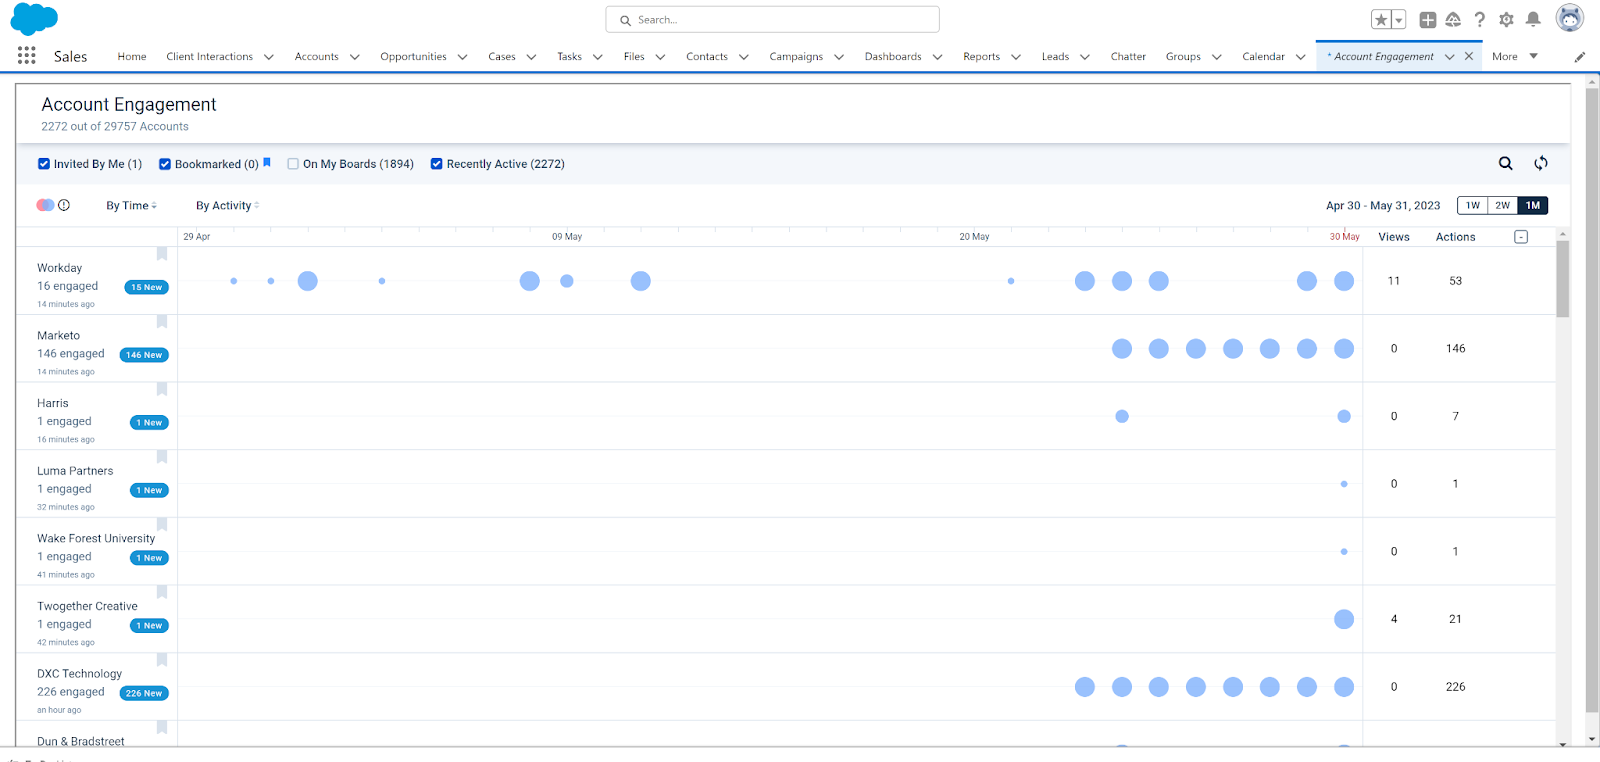Open the Reports tab

(982, 57)
